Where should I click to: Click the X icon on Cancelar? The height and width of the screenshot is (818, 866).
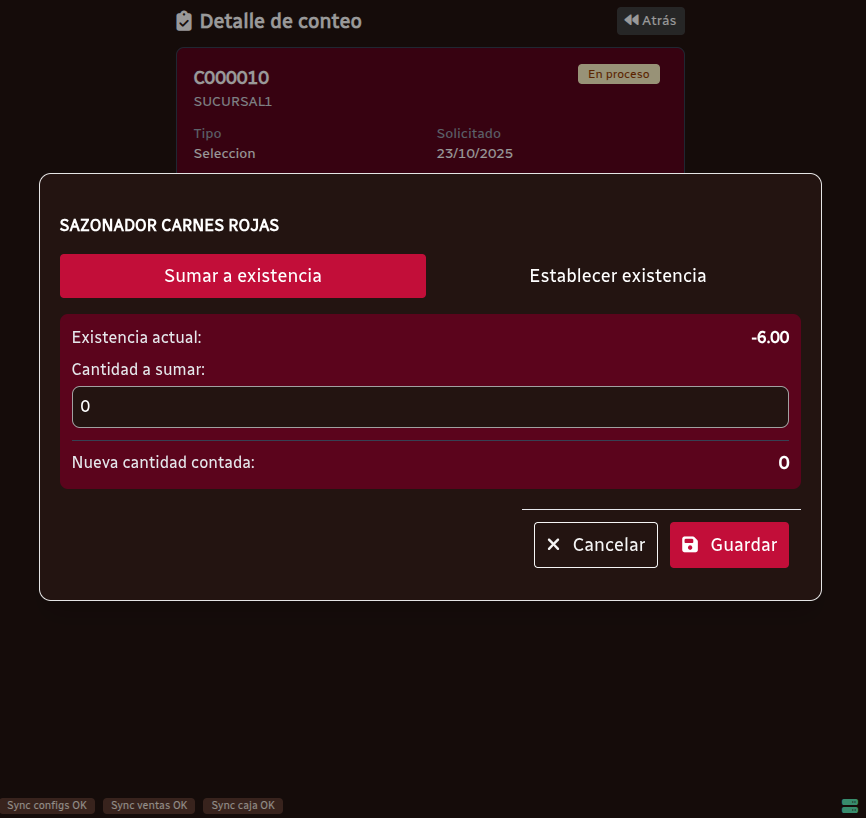[x=553, y=545]
